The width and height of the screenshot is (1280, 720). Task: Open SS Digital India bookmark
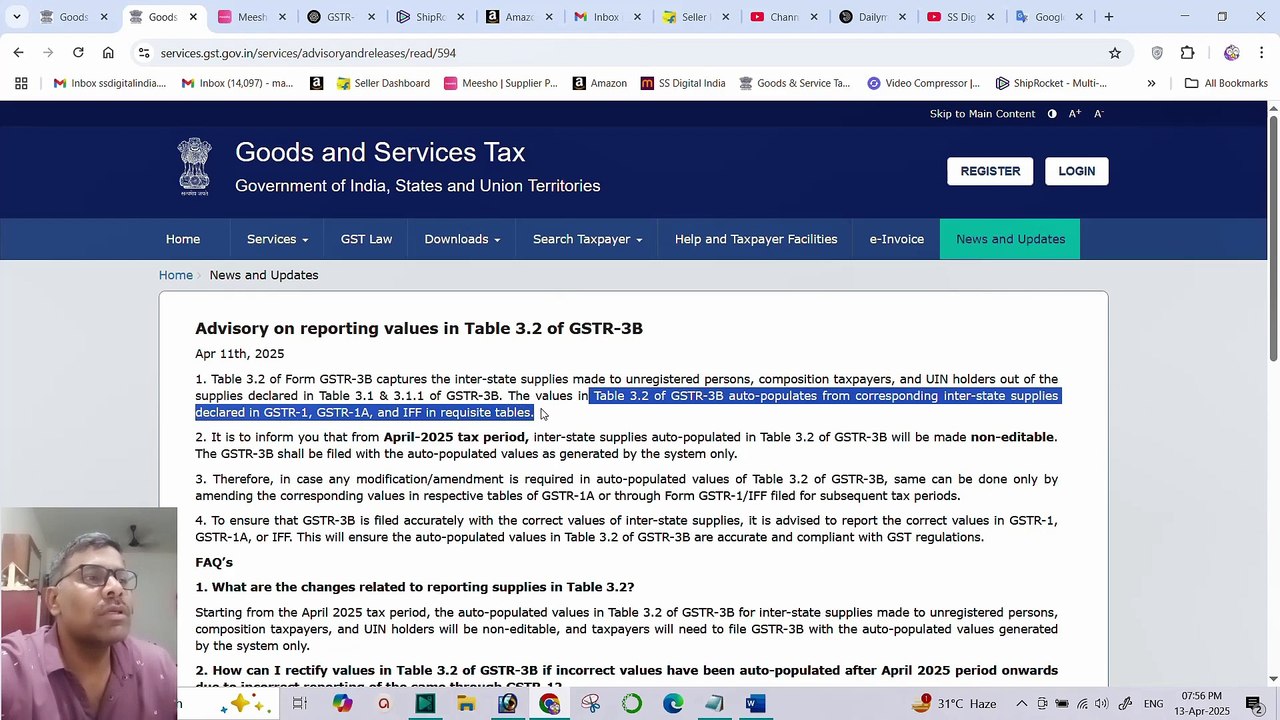click(x=683, y=83)
